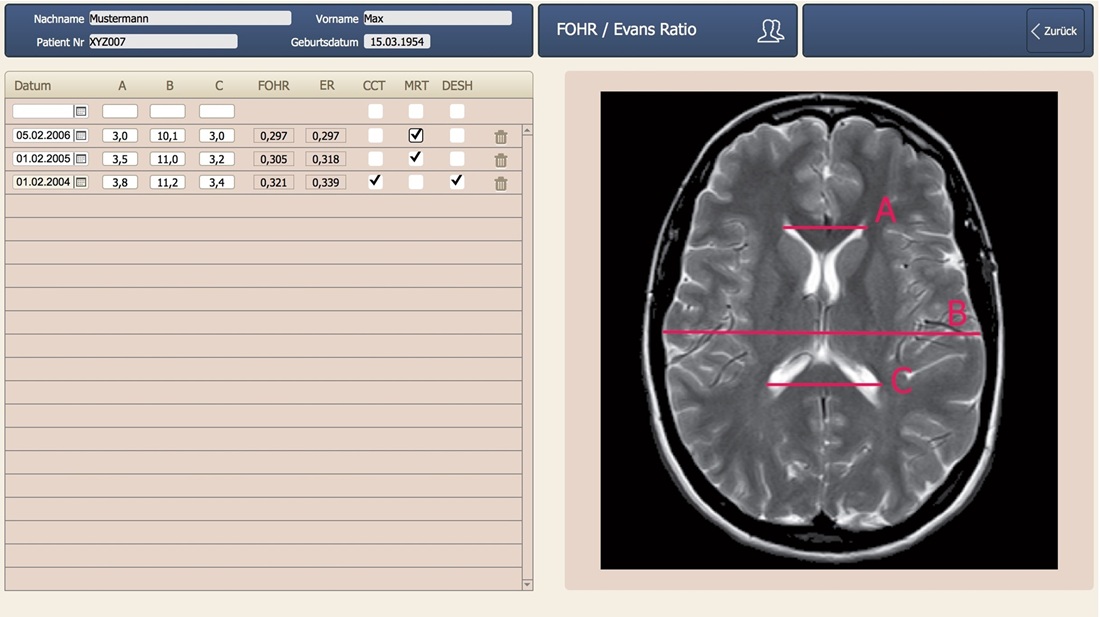Screen dimensions: 1100x617
Task: Open calendar picker next to 01.02.2005
Action: tap(81, 158)
